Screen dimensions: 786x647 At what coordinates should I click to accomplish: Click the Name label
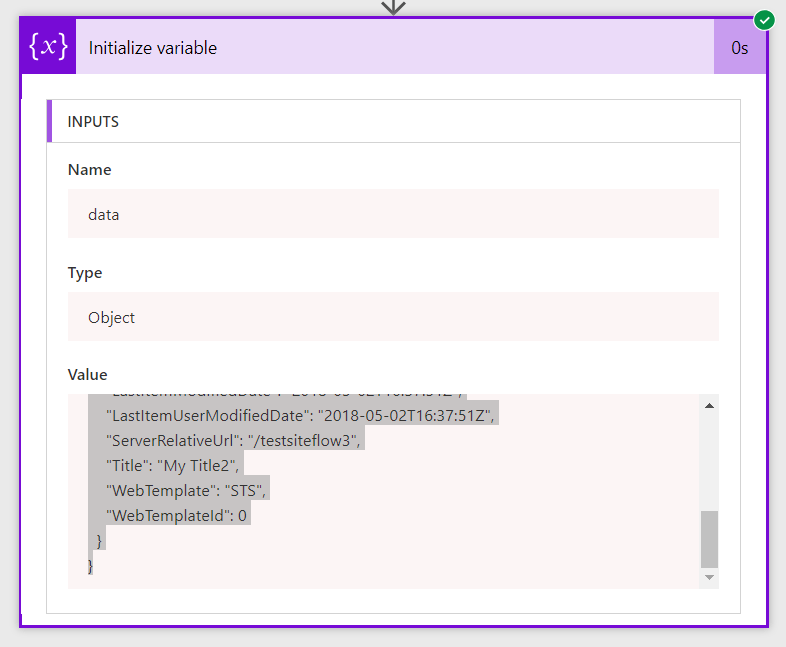point(89,169)
